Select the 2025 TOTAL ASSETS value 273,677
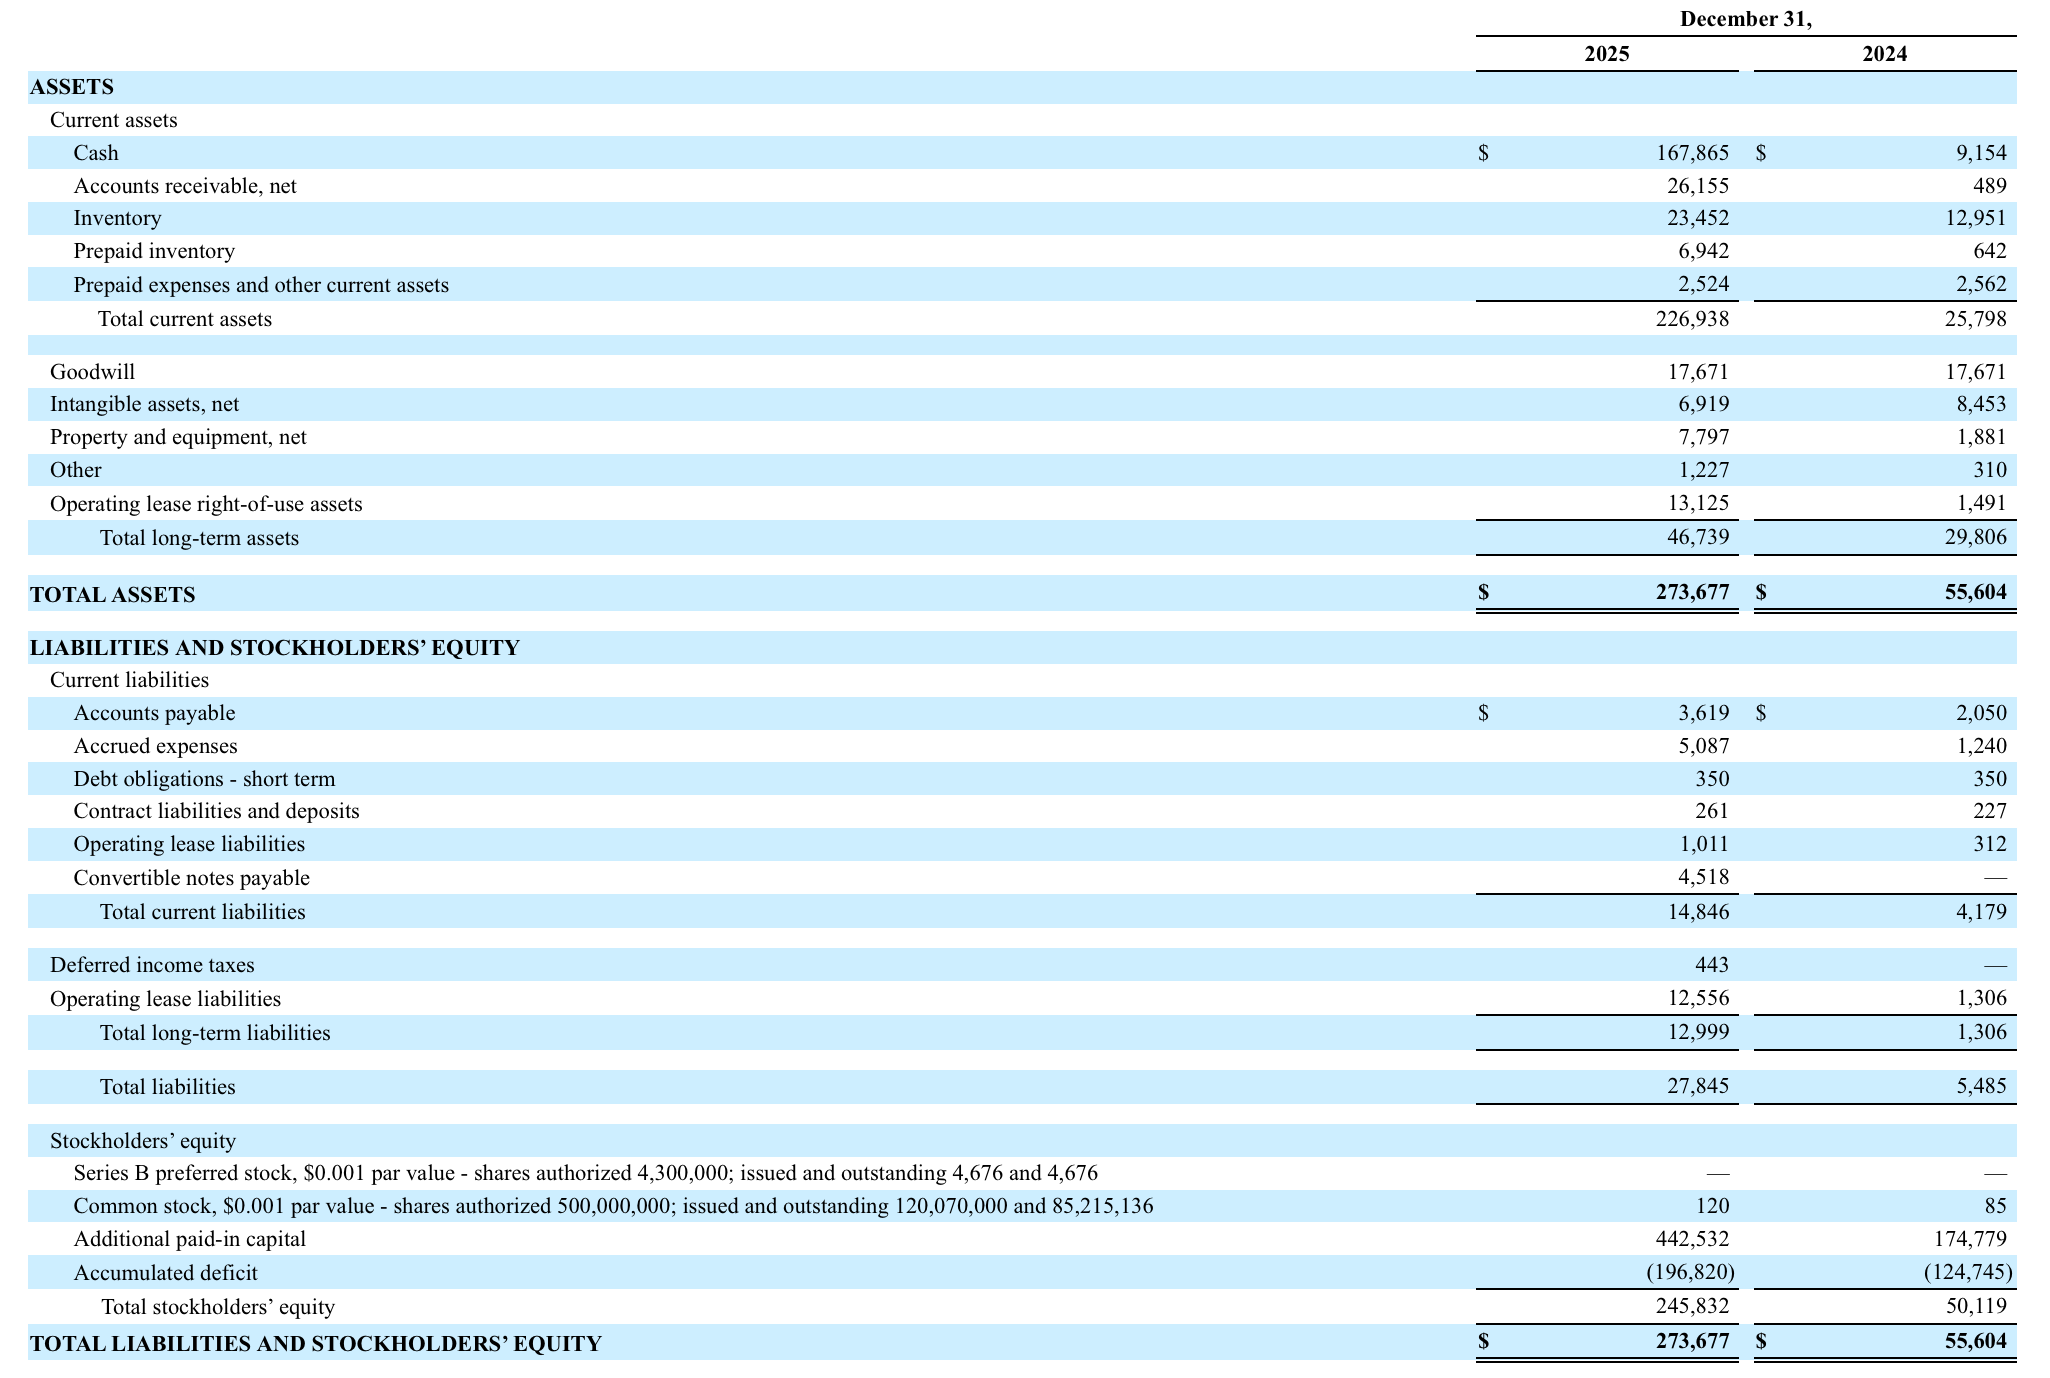The image size is (2050, 1378). tap(1692, 592)
